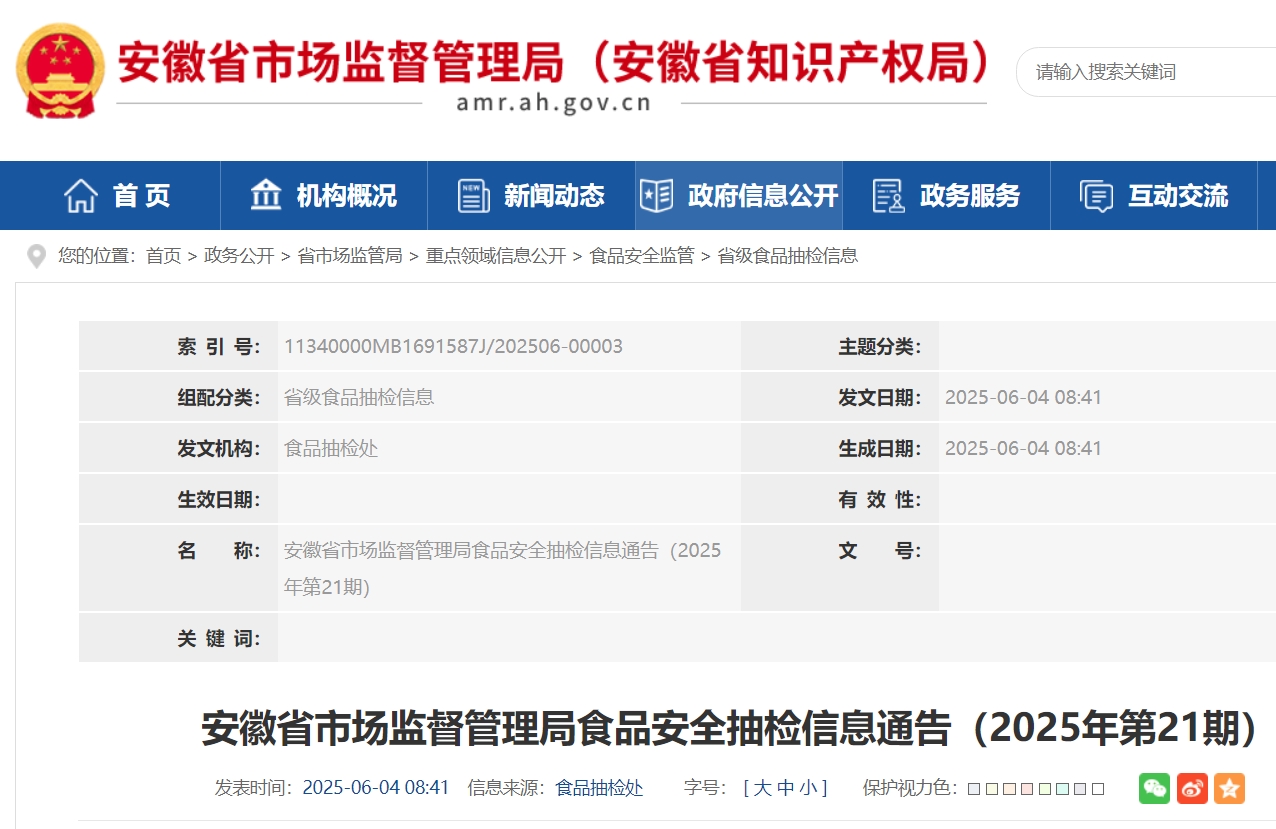Choose the last white eye-protection swatch
Screen dimensions: 1276x829
(1098, 789)
